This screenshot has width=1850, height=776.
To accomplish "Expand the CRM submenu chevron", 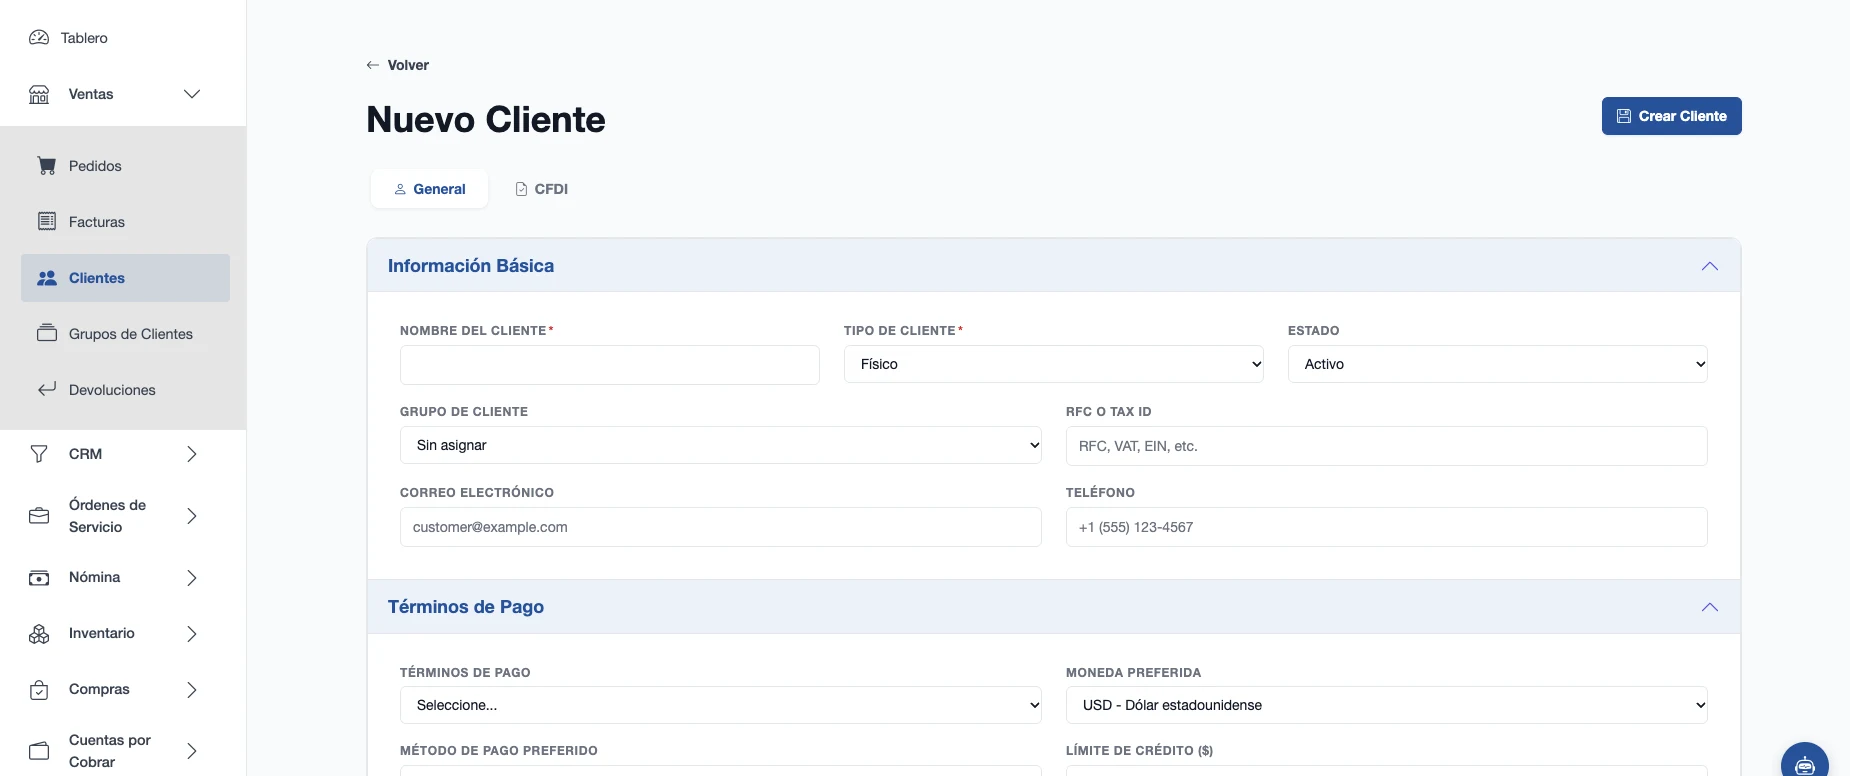I will pyautogui.click(x=192, y=454).
